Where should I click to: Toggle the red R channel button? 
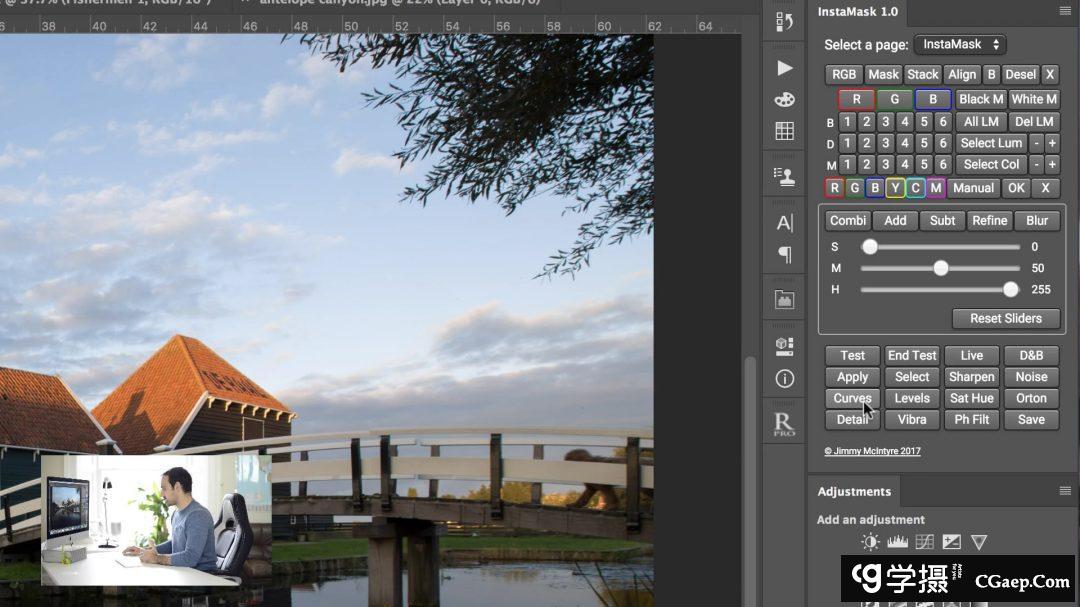tap(856, 99)
